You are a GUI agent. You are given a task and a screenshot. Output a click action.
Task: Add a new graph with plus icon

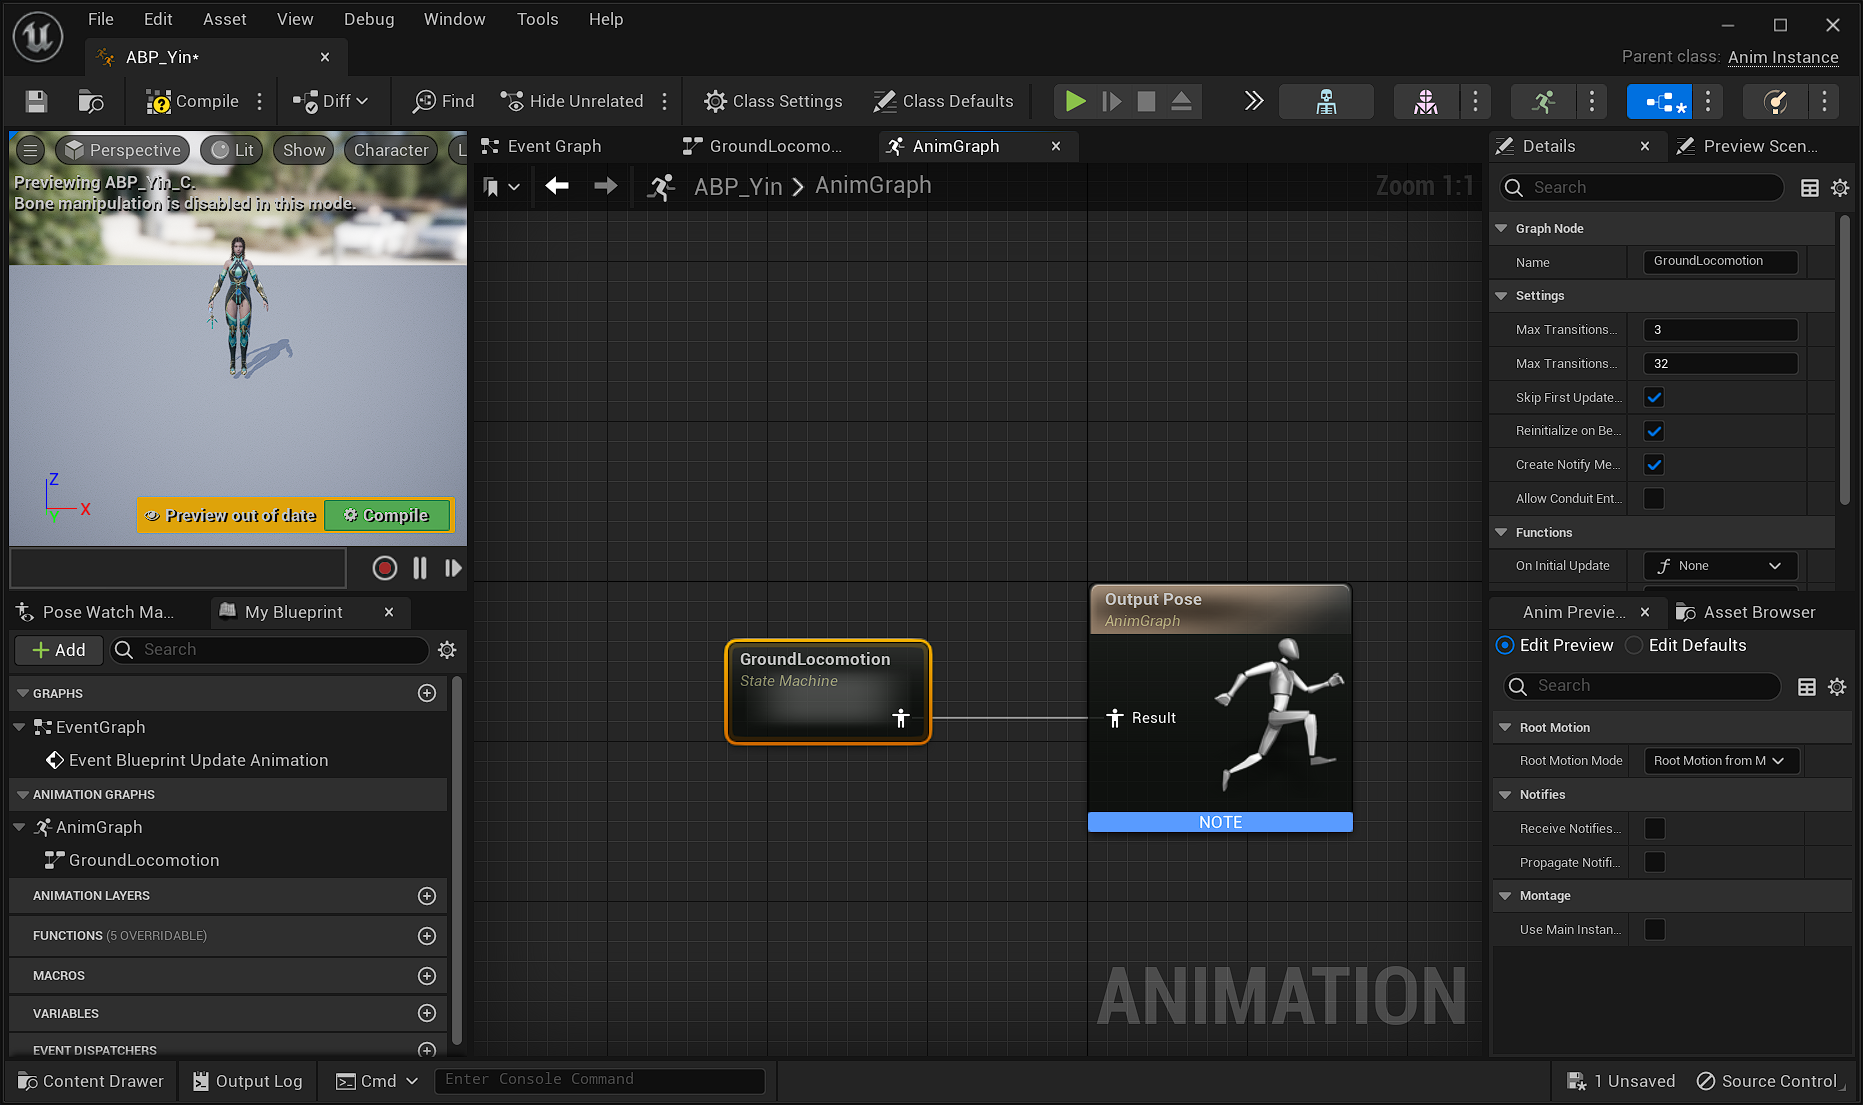point(427,693)
